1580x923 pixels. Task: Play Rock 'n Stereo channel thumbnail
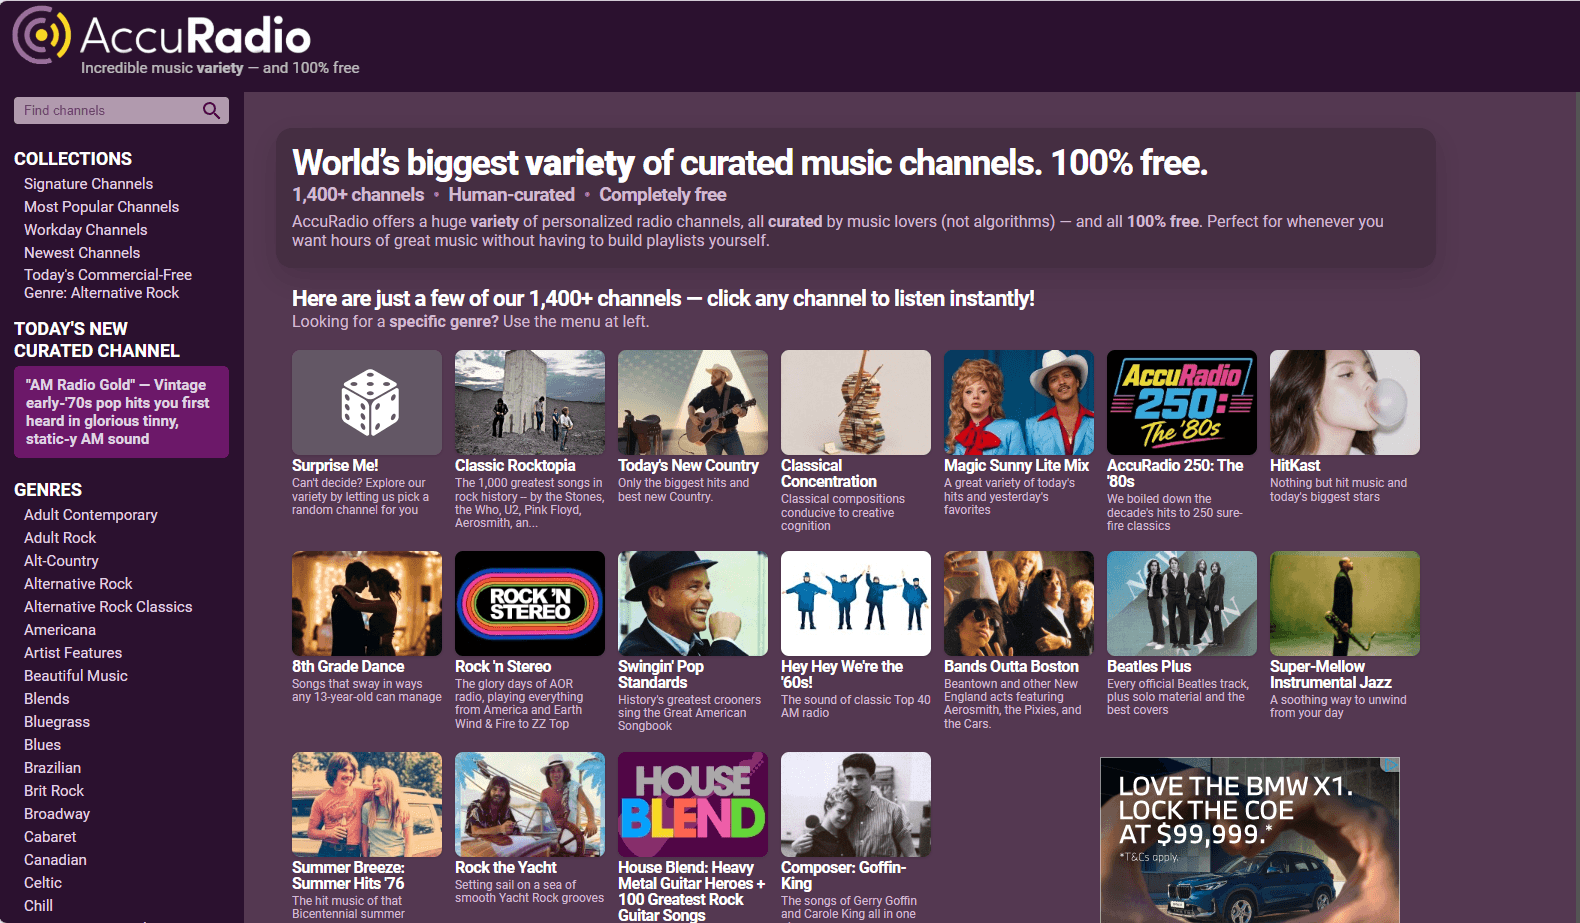[x=530, y=603]
